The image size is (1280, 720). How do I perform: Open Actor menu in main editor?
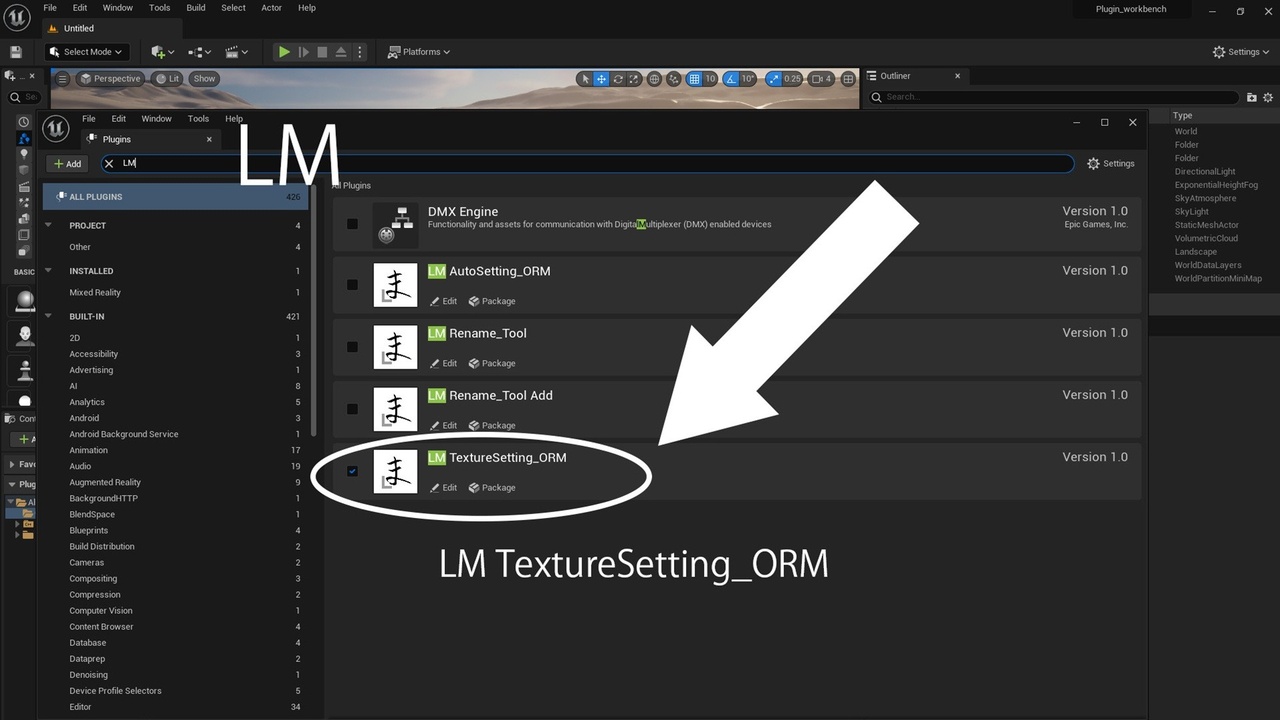[271, 8]
